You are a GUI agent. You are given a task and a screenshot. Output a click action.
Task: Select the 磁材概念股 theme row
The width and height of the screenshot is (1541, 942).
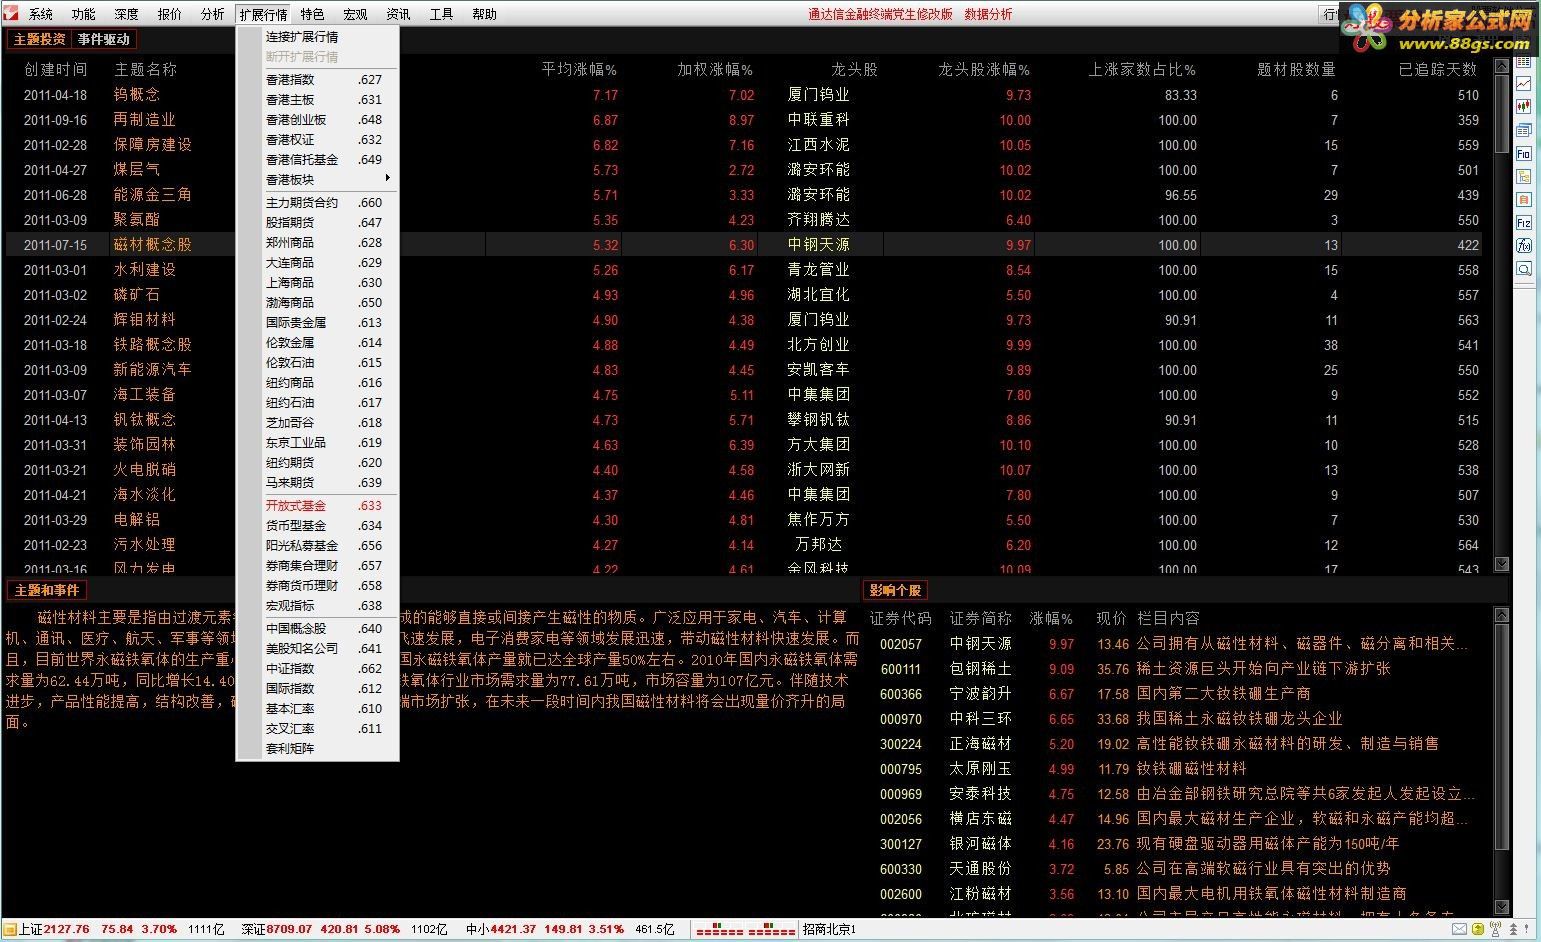[x=744, y=245]
